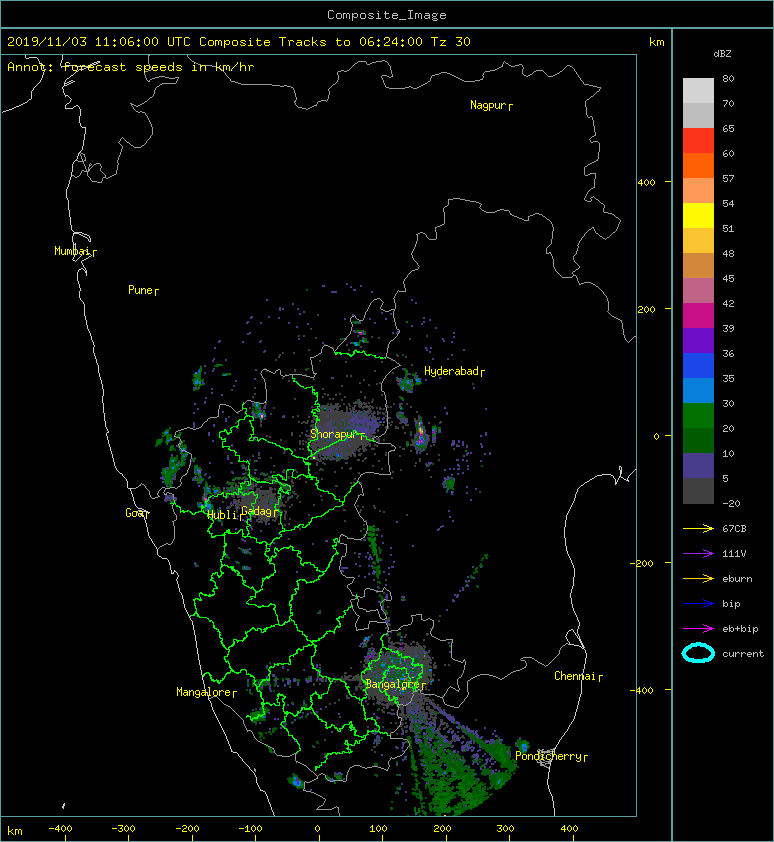Select the orange 57 dBZ color swatch

tap(698, 165)
